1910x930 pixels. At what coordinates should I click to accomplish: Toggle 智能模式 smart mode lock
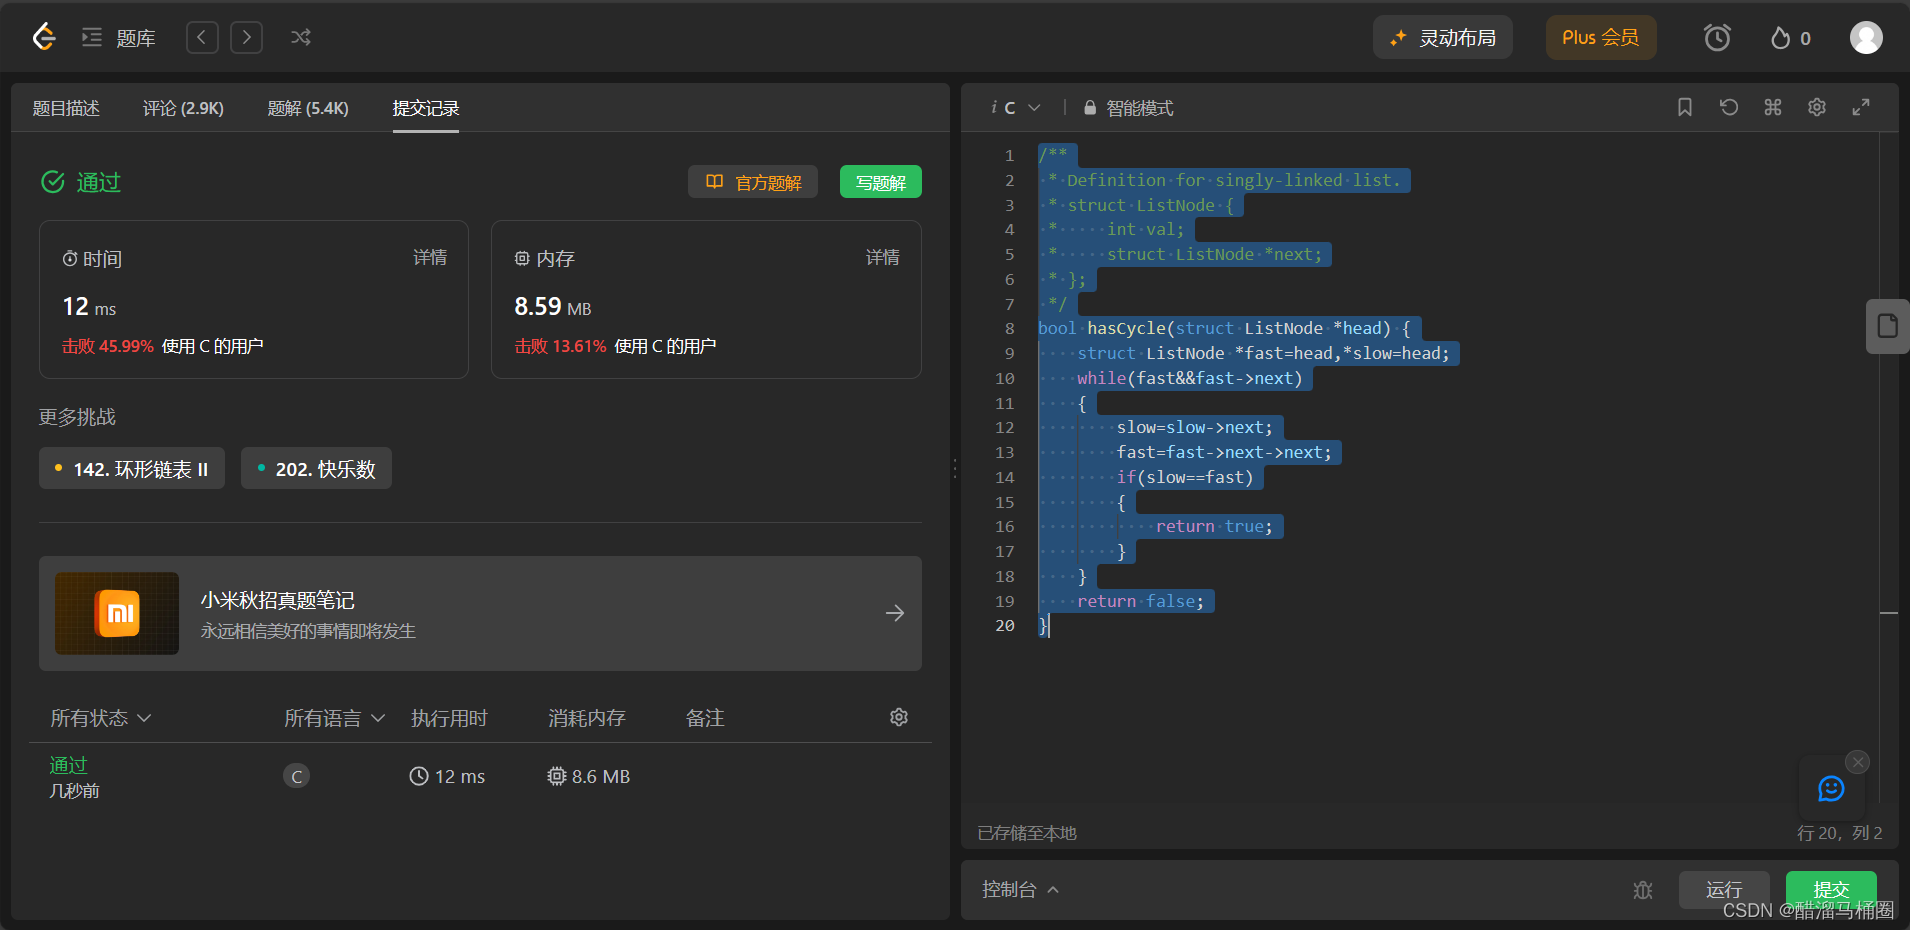click(1128, 108)
